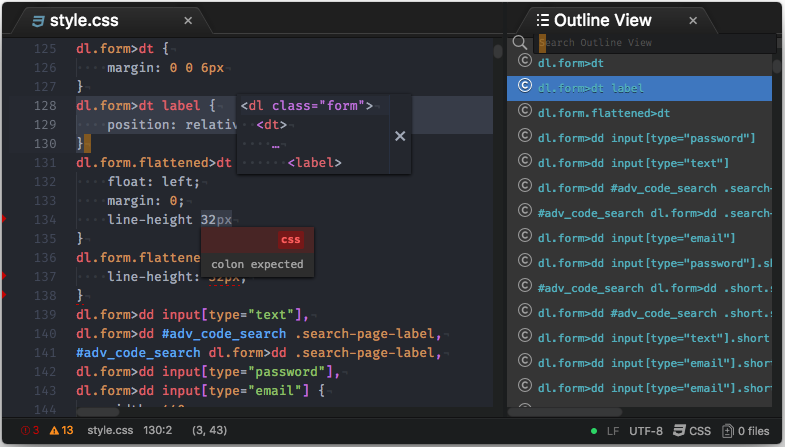Close the Outline View panel
This screenshot has width=785, height=447.
coord(693,21)
